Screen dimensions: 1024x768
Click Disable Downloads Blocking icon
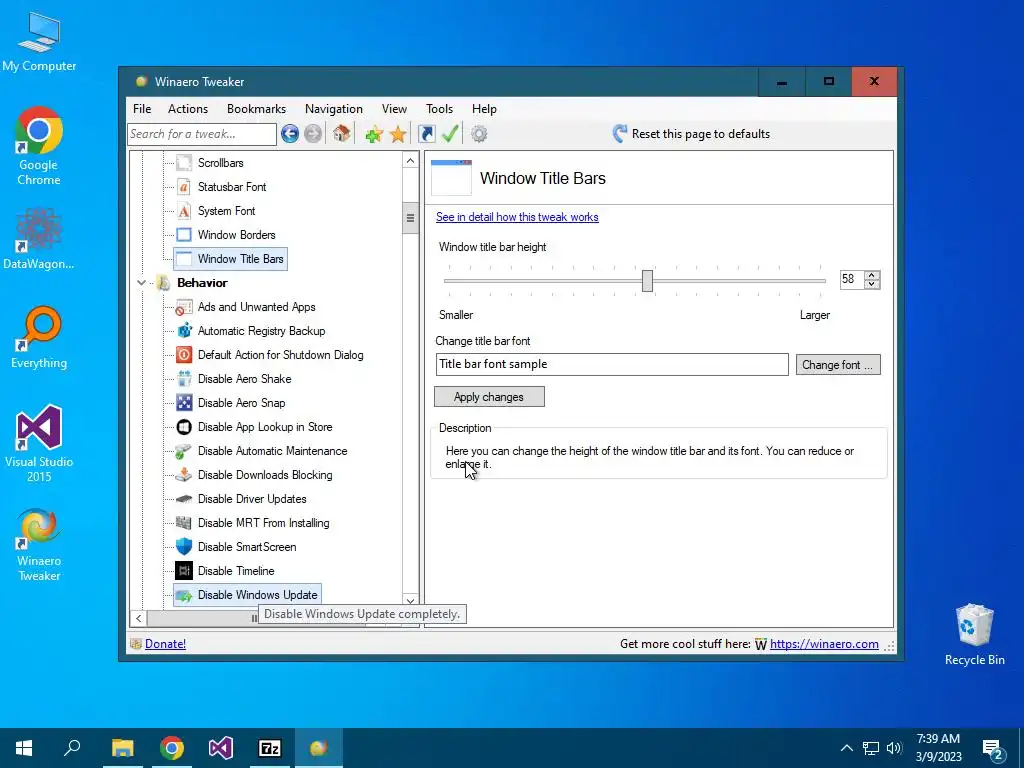[184, 475]
